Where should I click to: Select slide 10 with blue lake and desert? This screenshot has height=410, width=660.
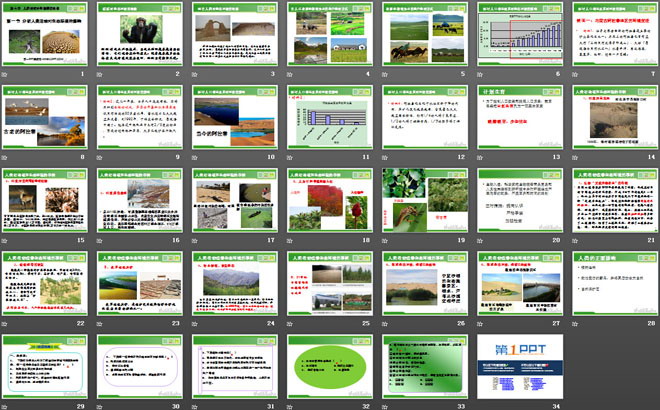[x=235, y=117]
